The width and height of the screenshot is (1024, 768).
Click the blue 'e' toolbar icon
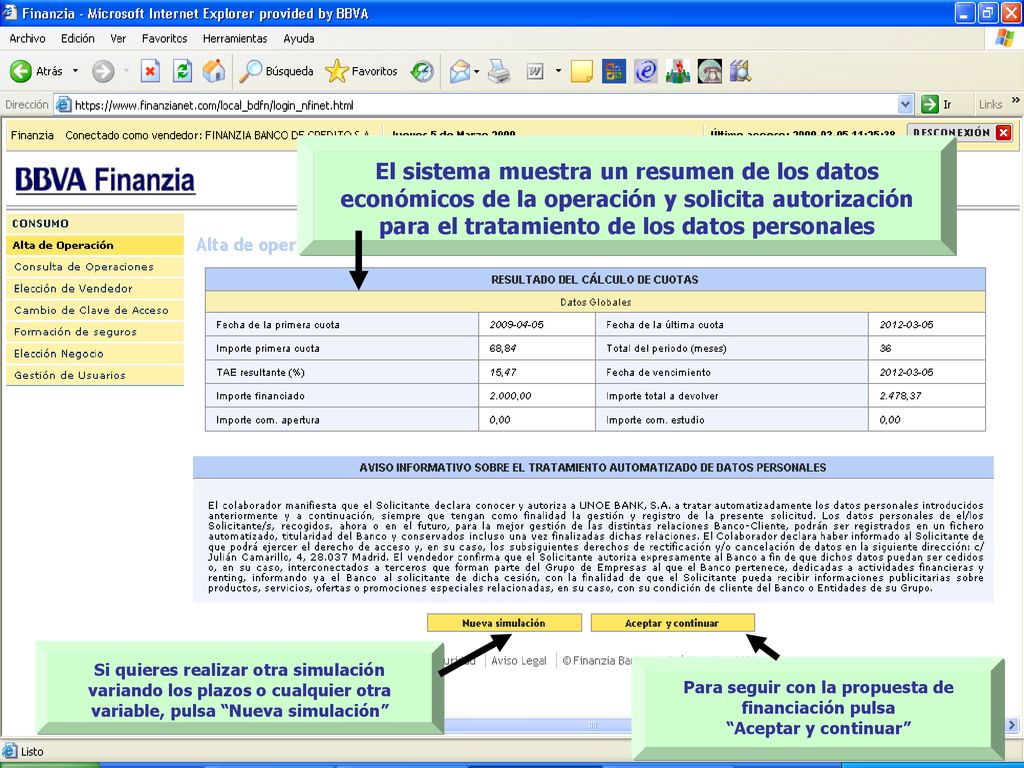(646, 71)
